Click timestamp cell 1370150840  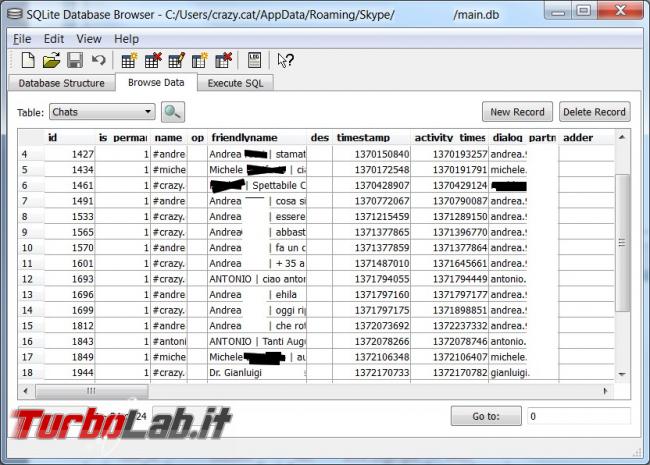click(x=371, y=154)
